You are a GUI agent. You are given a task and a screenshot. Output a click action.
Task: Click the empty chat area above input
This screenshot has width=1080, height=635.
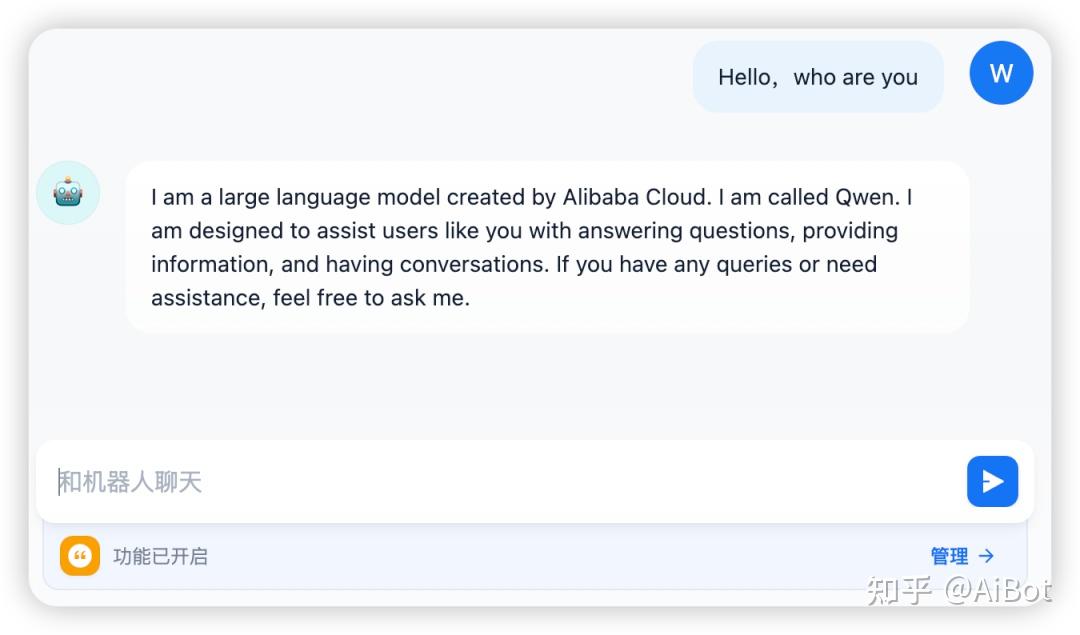click(540, 385)
